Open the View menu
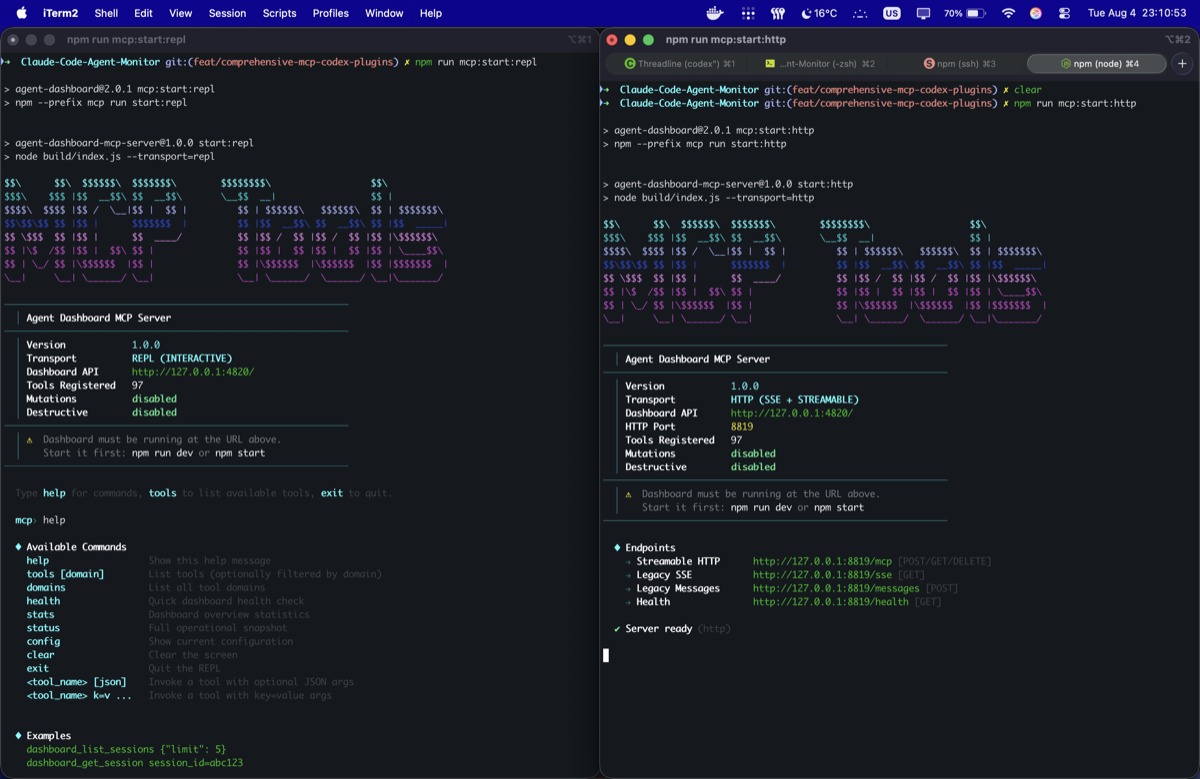The image size is (1200, 779). 181,13
